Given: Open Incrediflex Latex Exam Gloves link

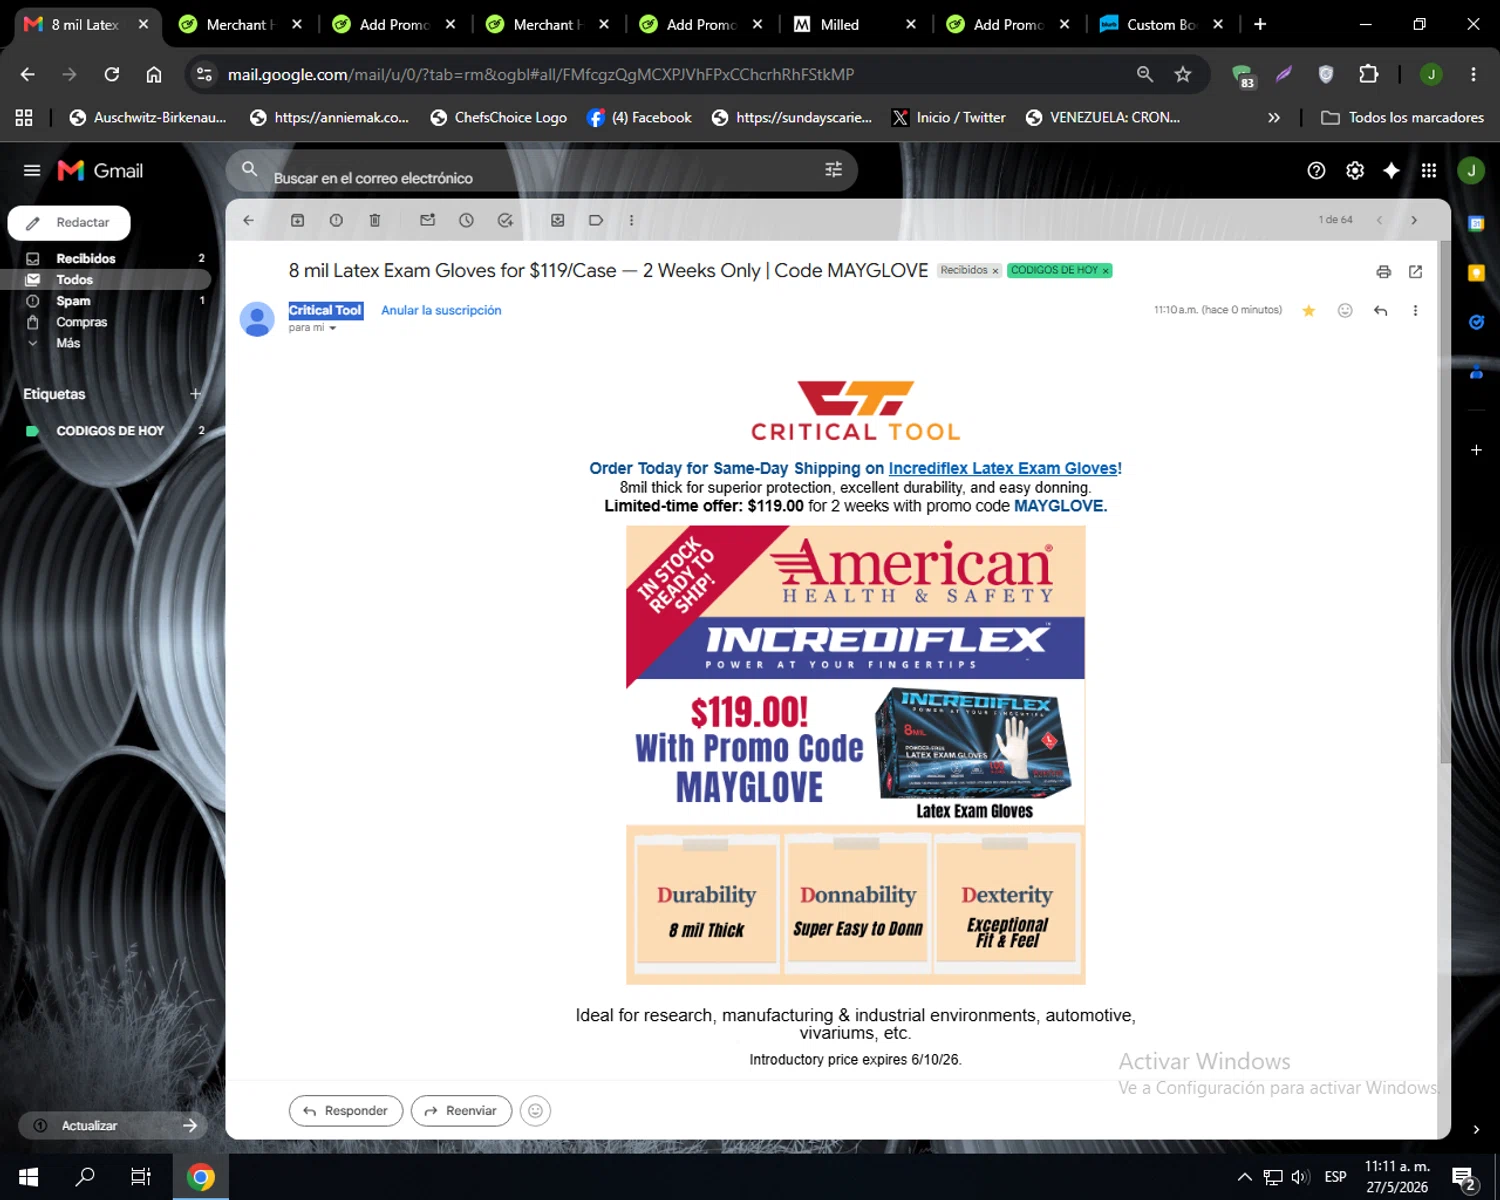Looking at the screenshot, I should [x=1003, y=468].
